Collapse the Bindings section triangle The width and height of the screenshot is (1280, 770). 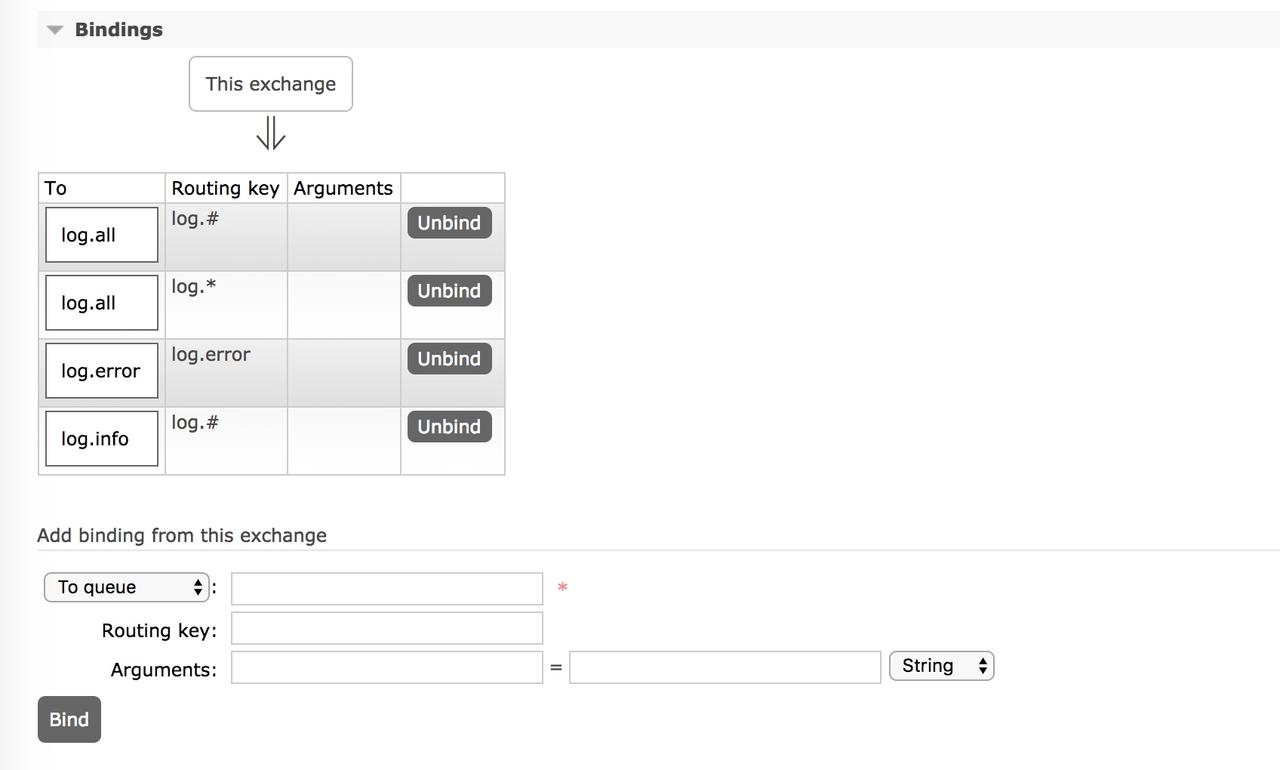tap(55, 30)
